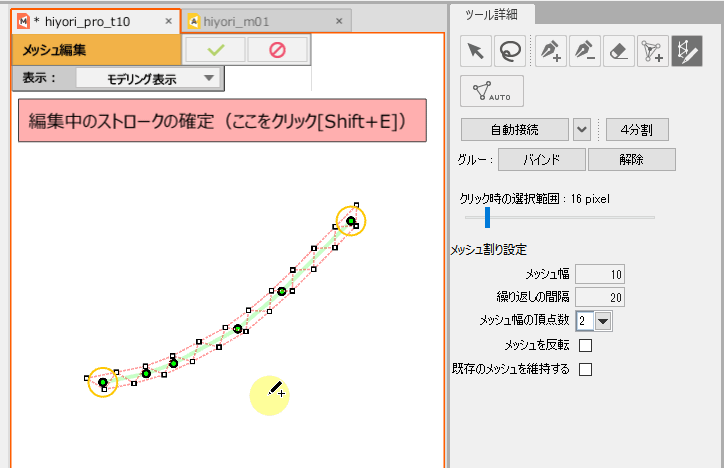Choose the remove vertex pen tool

coord(584,51)
